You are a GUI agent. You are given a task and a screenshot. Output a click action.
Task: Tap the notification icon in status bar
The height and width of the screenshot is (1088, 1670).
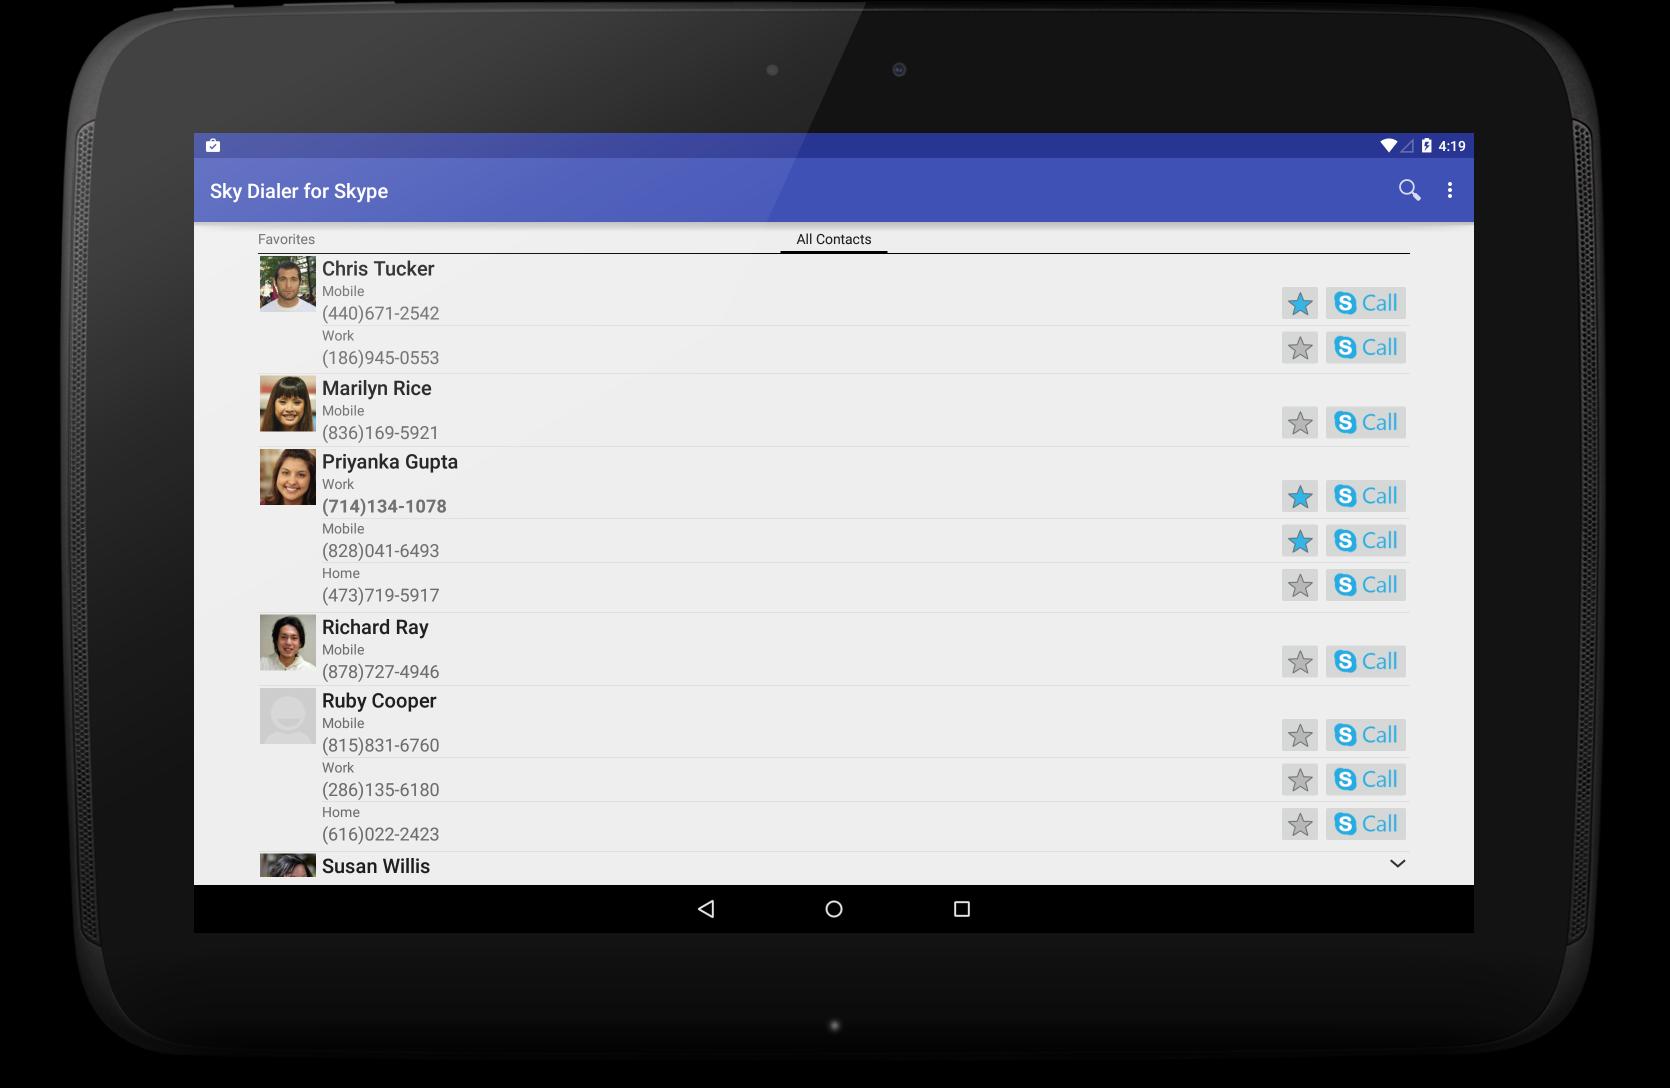point(213,146)
